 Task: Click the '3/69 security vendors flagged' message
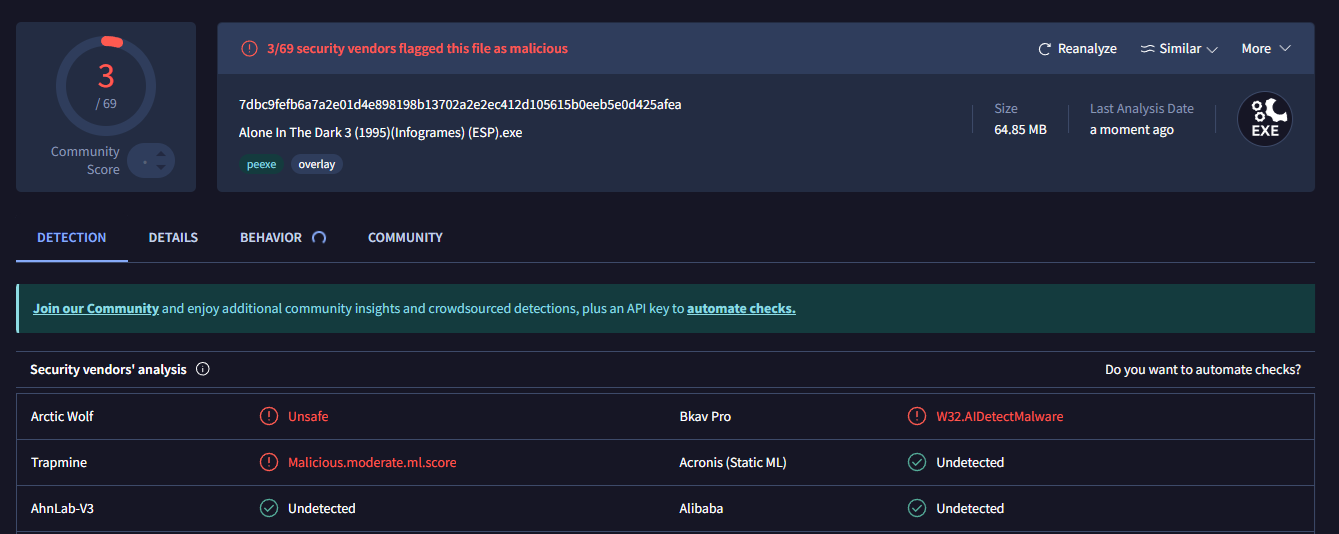click(x=417, y=49)
